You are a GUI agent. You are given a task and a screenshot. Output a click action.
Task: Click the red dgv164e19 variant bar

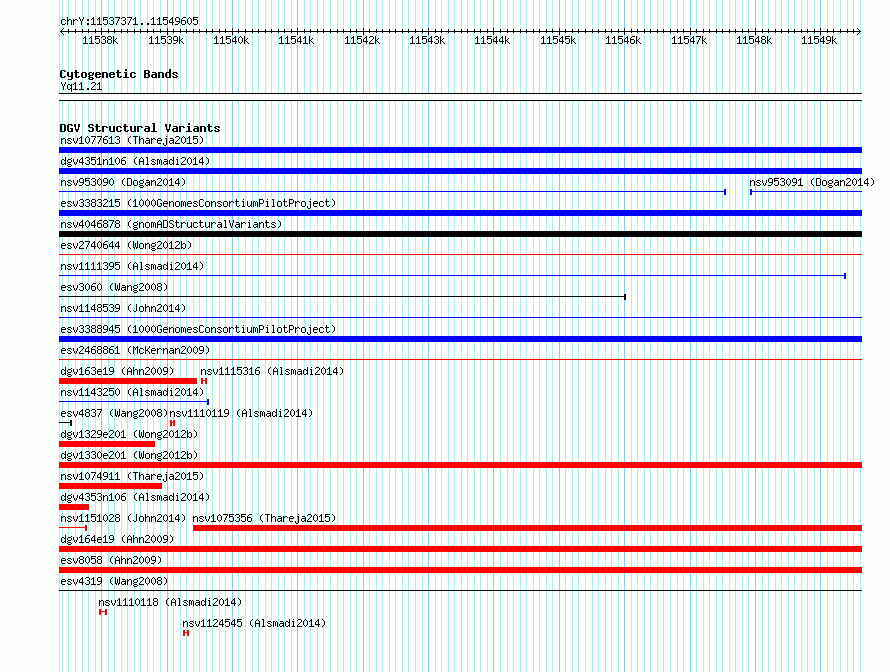tap(460, 549)
